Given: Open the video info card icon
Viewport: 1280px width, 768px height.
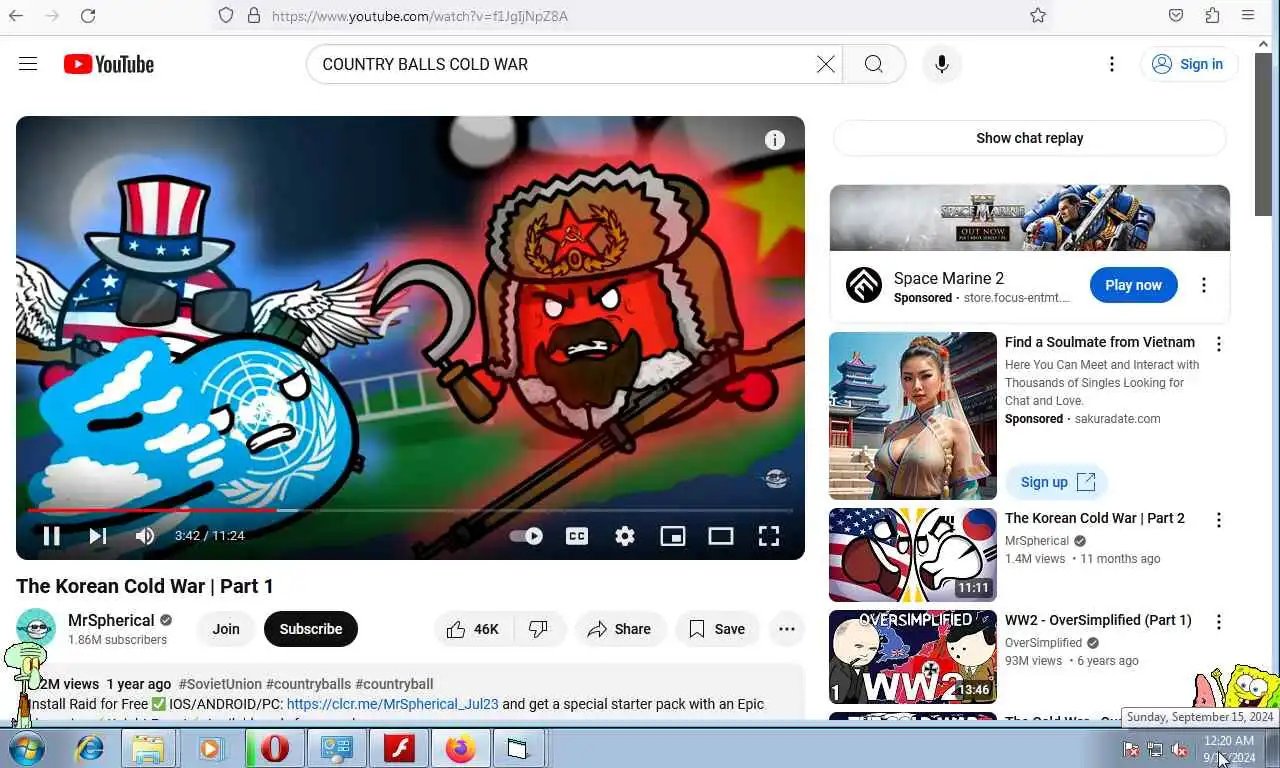Looking at the screenshot, I should (x=775, y=140).
